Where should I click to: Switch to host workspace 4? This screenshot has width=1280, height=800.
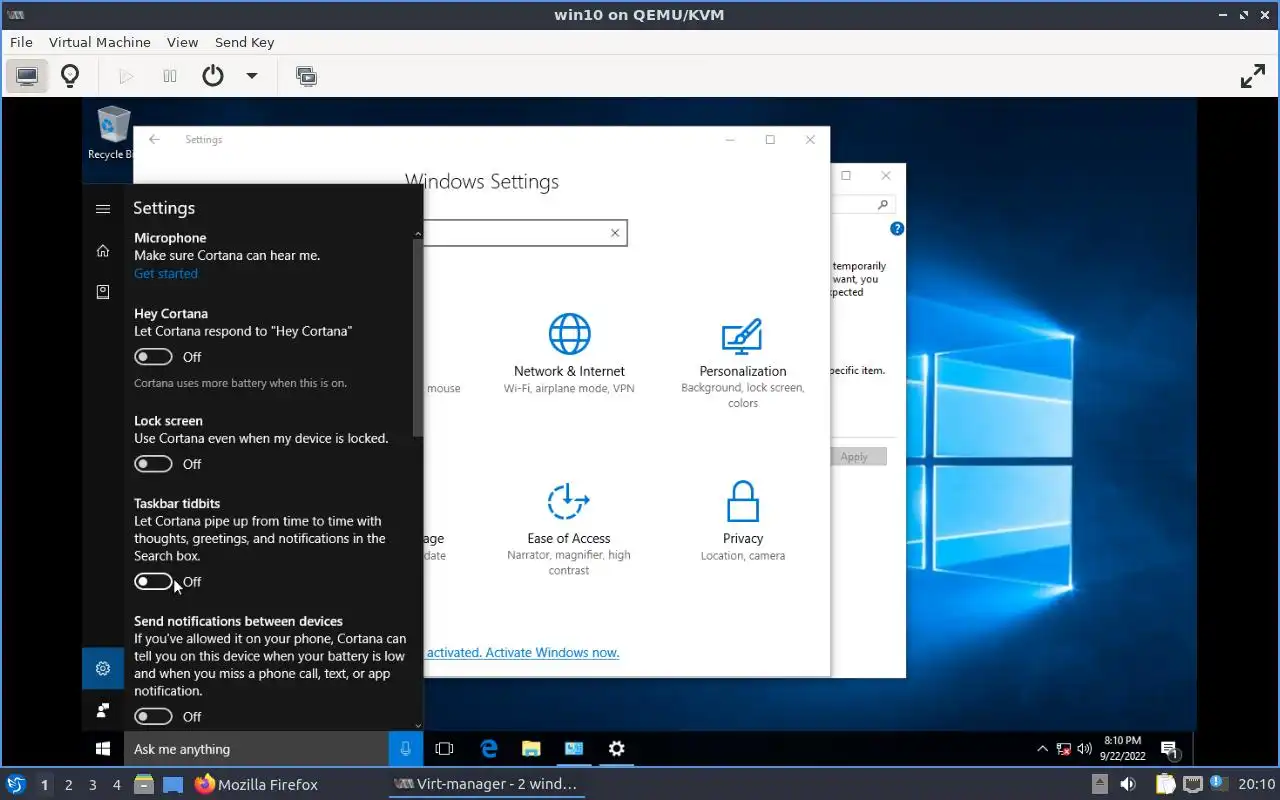[117, 785]
